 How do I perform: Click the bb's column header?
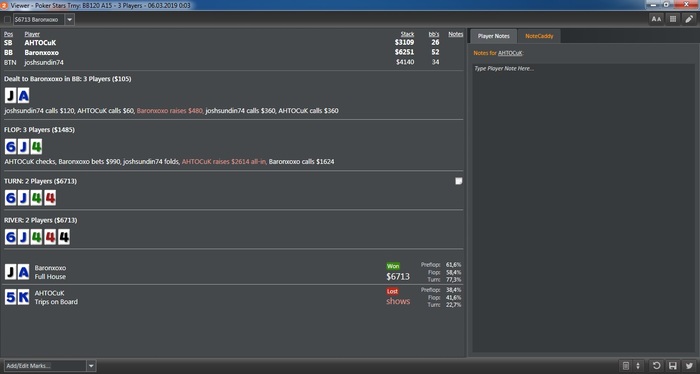pyautogui.click(x=433, y=34)
